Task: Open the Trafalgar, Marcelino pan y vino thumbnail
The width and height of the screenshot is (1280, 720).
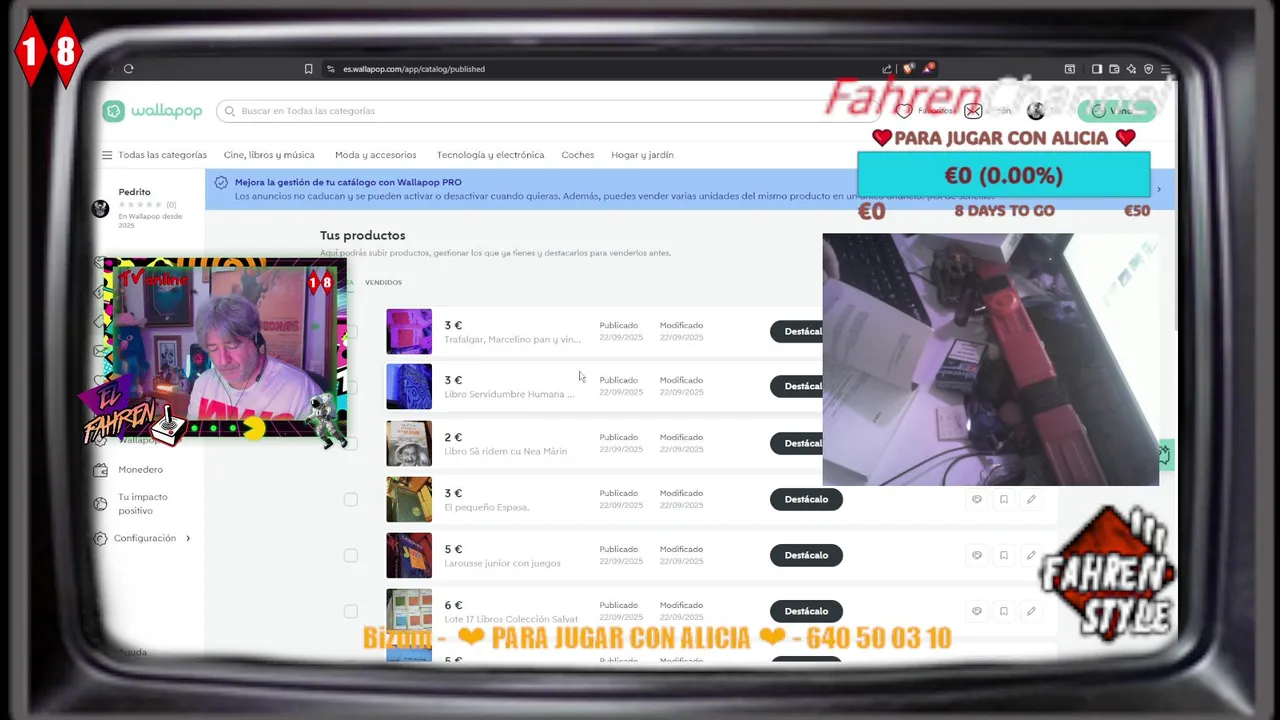Action: pos(409,332)
